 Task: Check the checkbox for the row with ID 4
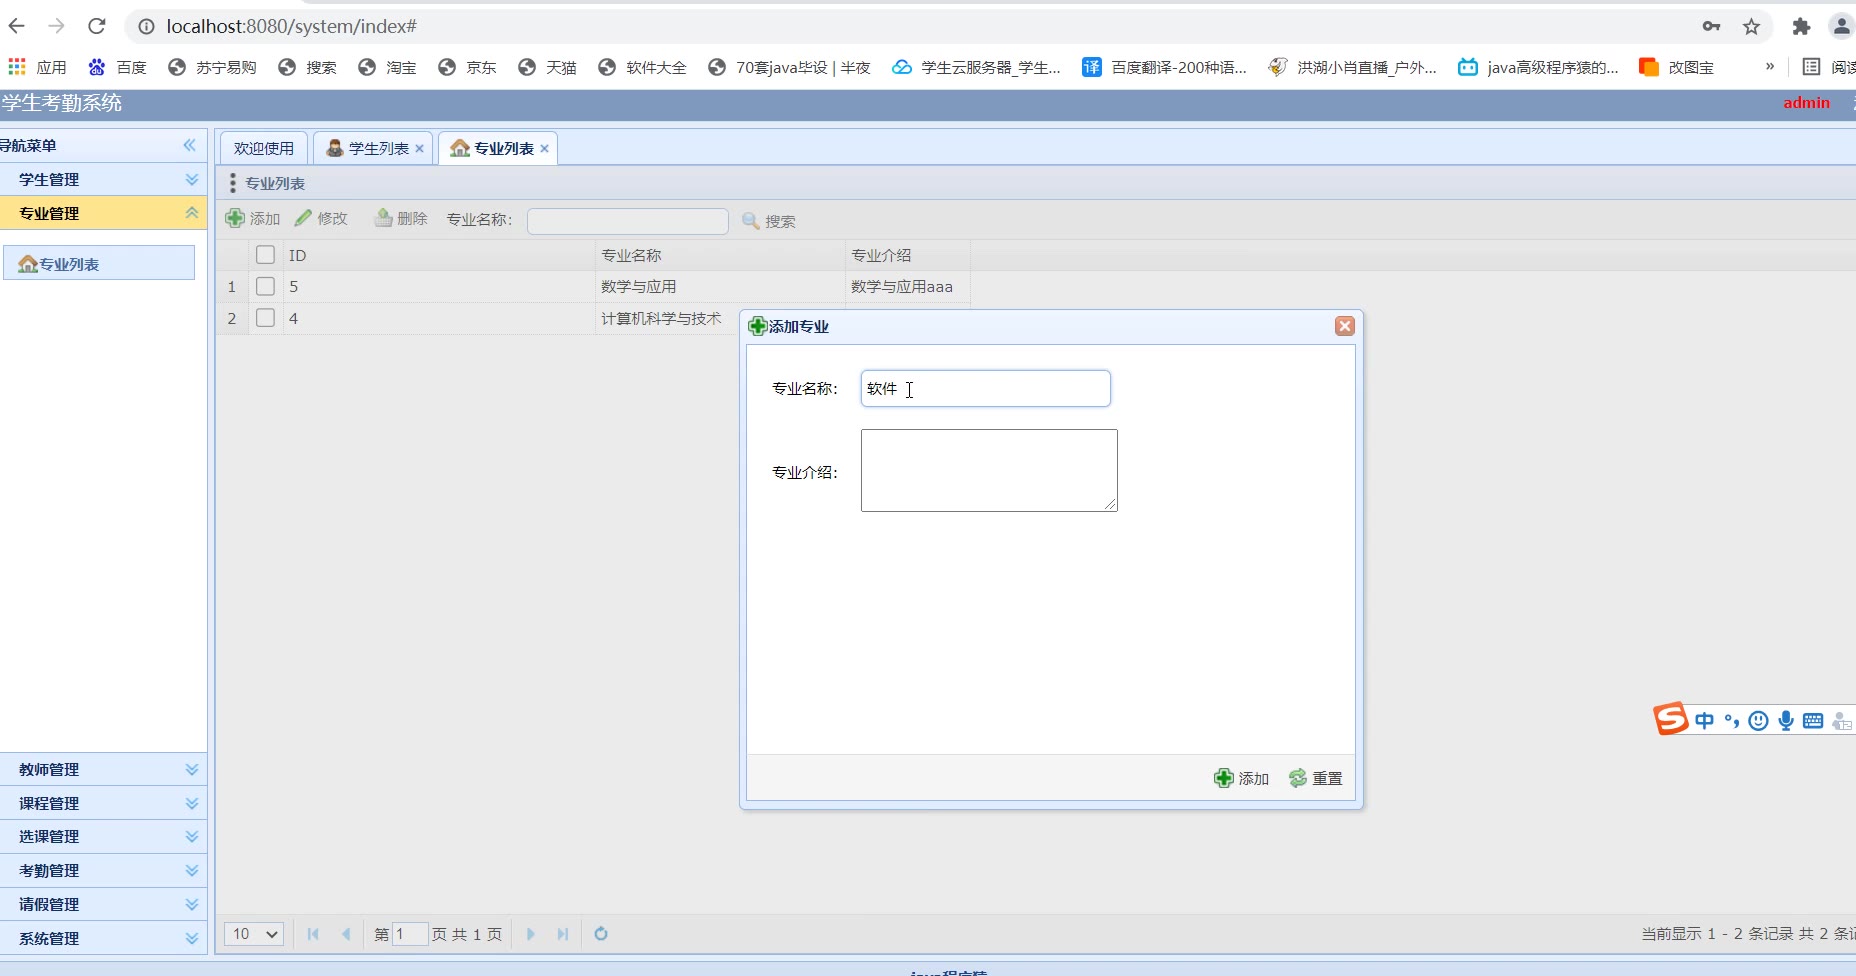(x=265, y=318)
